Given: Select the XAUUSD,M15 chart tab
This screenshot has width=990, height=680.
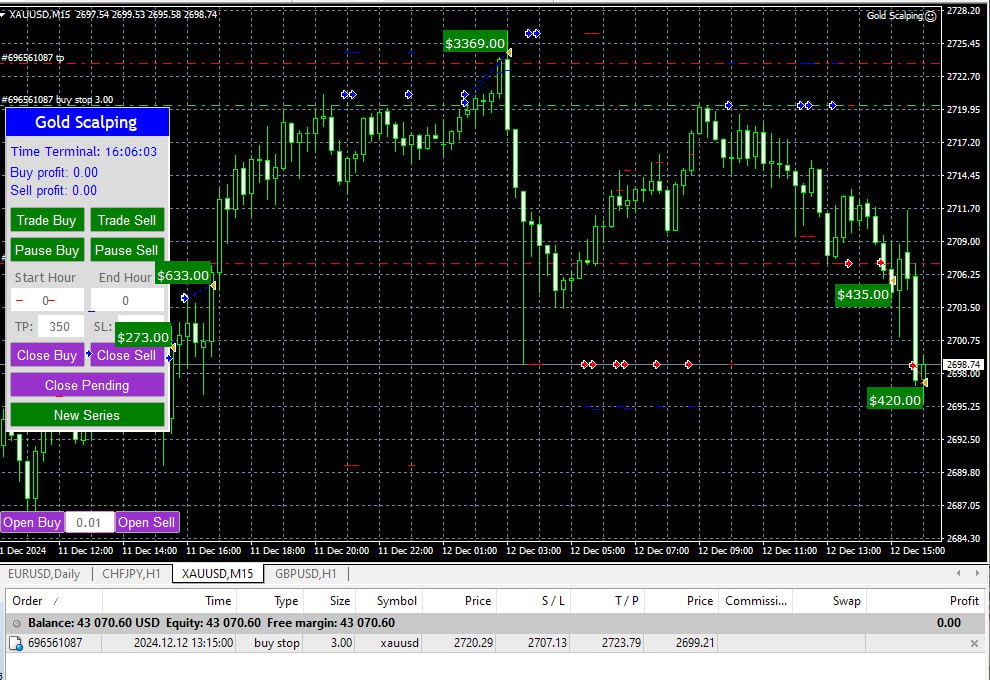Looking at the screenshot, I should pyautogui.click(x=217, y=574).
